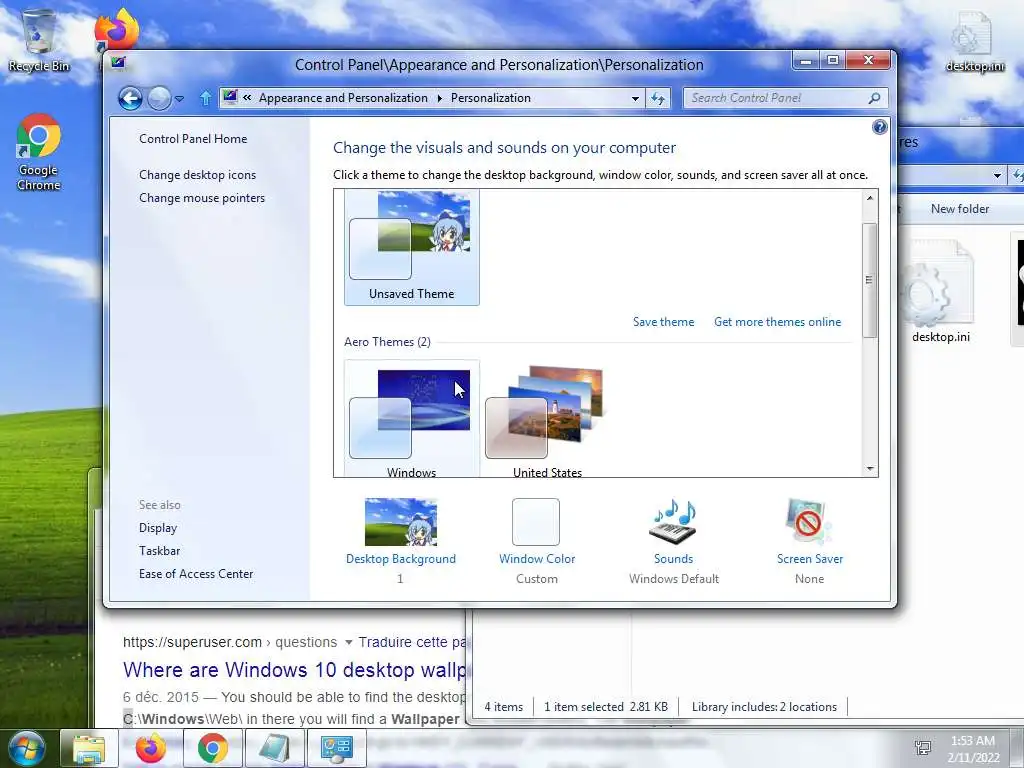Open File Explorer from the taskbar

[89, 748]
